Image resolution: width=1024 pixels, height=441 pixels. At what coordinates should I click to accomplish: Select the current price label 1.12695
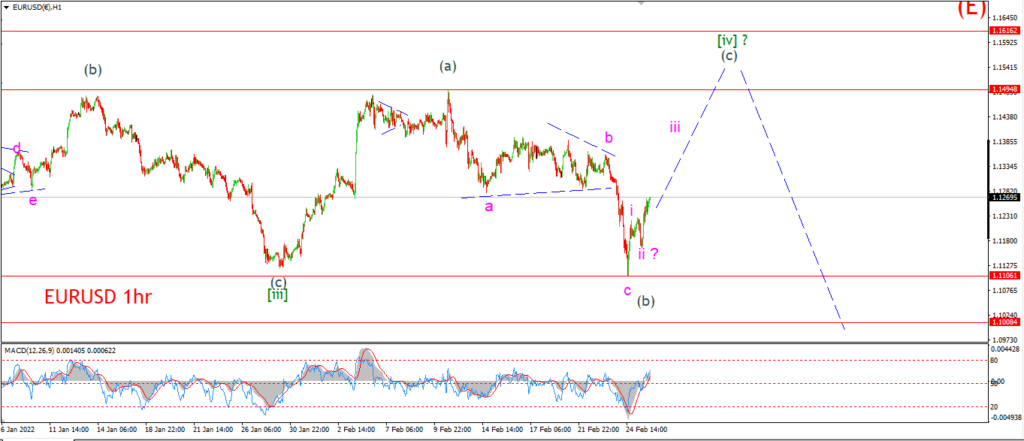pyautogui.click(x=1005, y=197)
